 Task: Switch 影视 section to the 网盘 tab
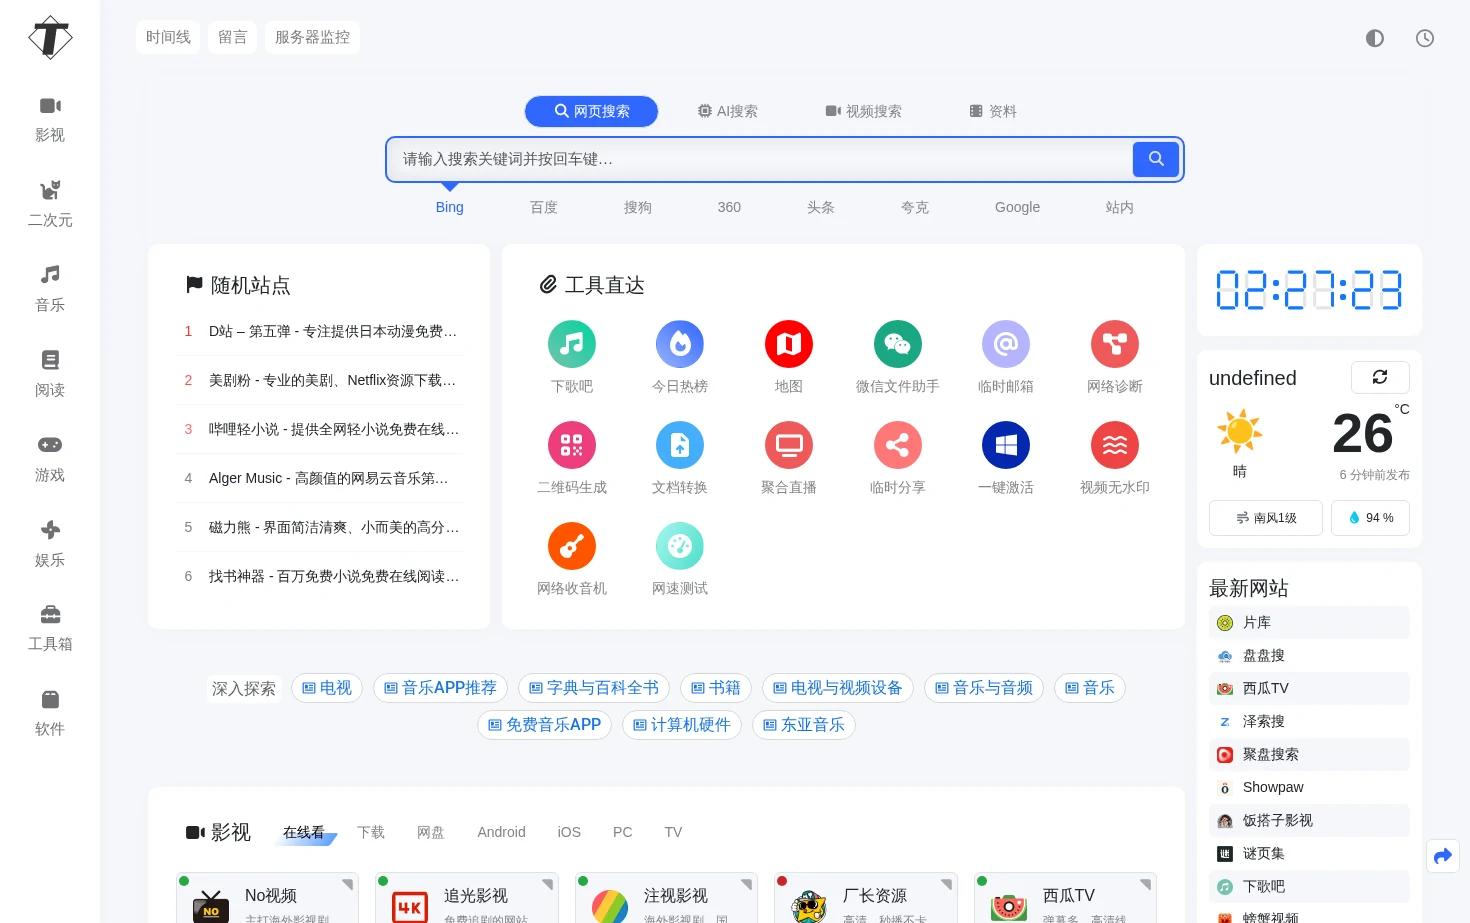(x=431, y=832)
